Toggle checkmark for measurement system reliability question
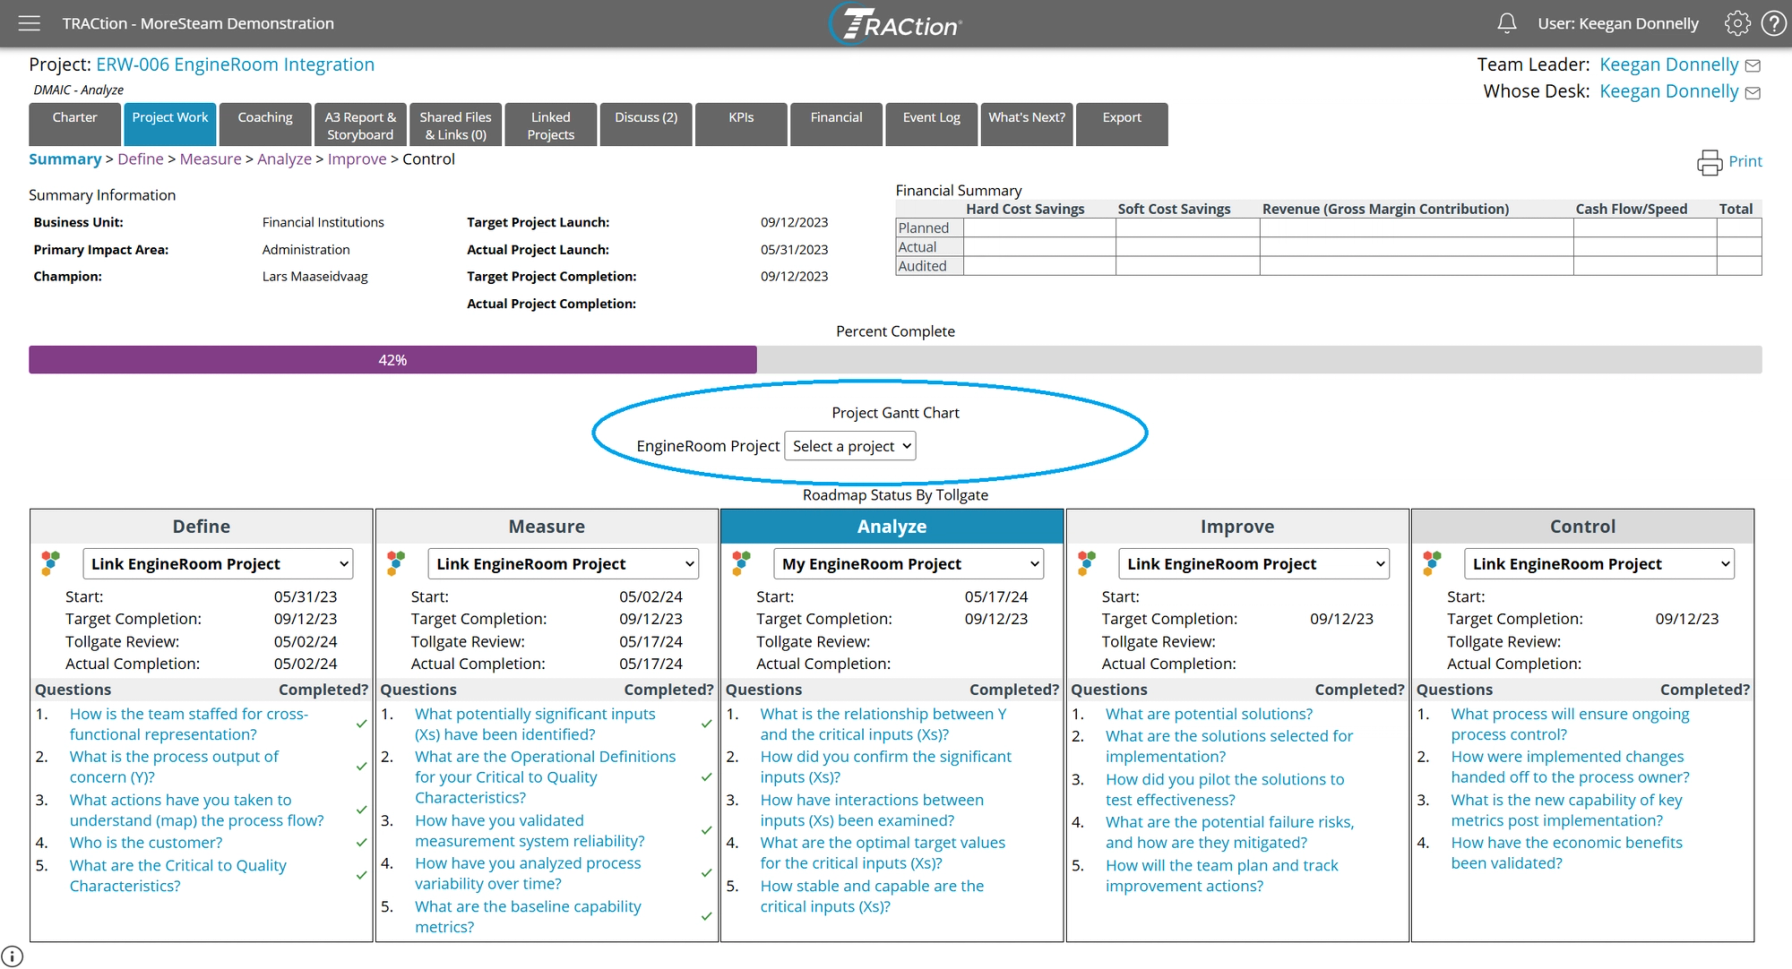This screenshot has width=1792, height=969. pyautogui.click(x=706, y=830)
